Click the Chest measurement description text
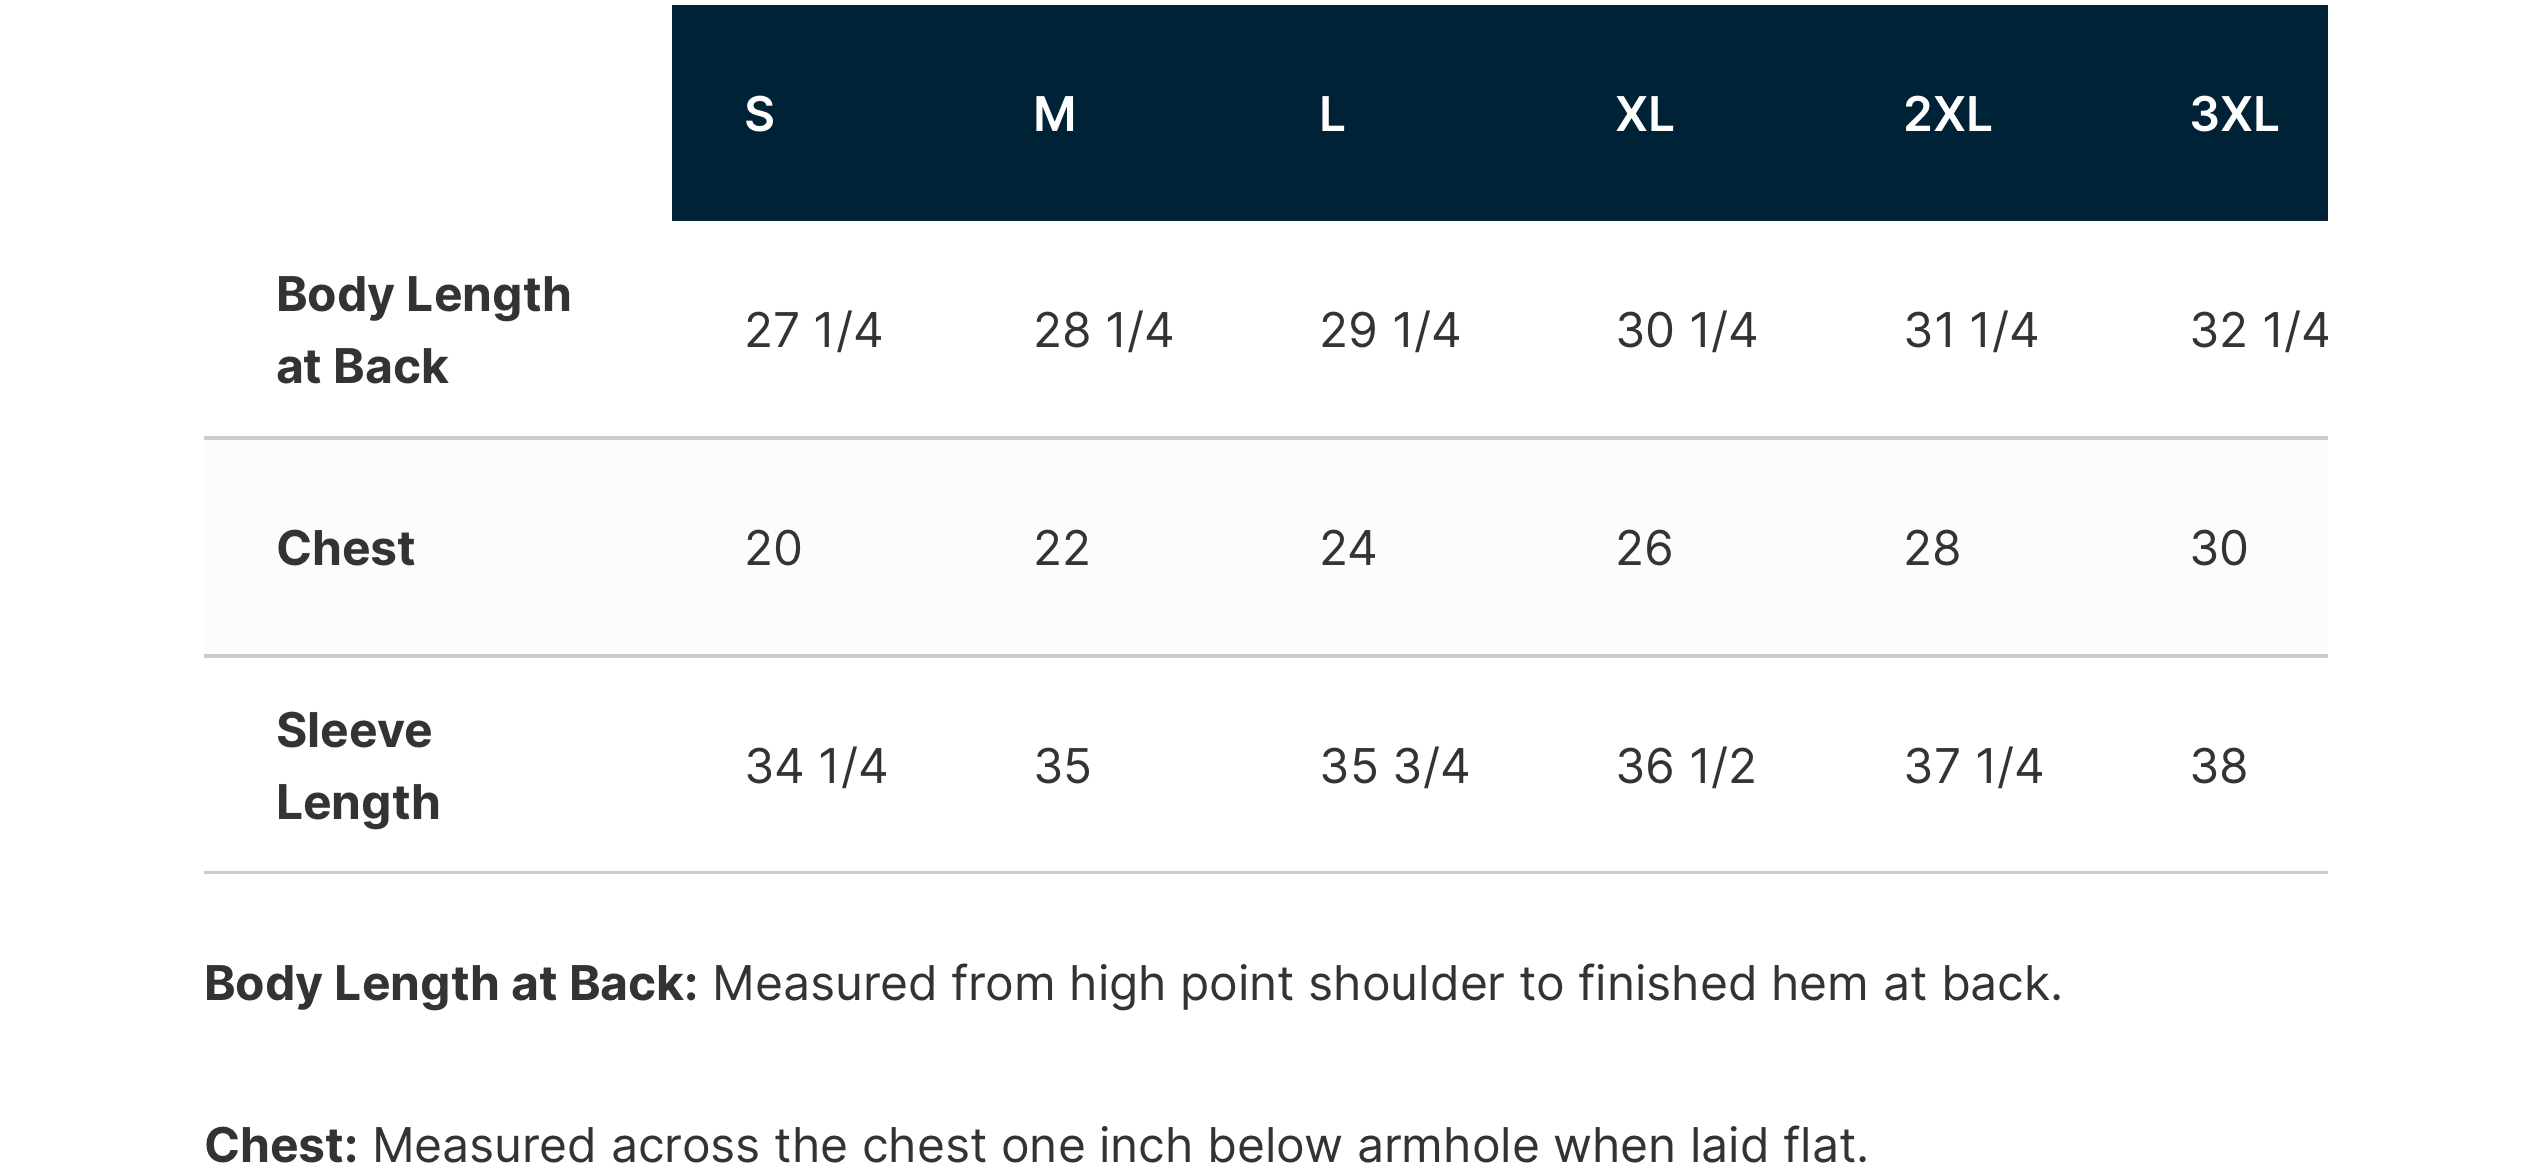The width and height of the screenshot is (2532, 1170). (x=1120, y=1144)
